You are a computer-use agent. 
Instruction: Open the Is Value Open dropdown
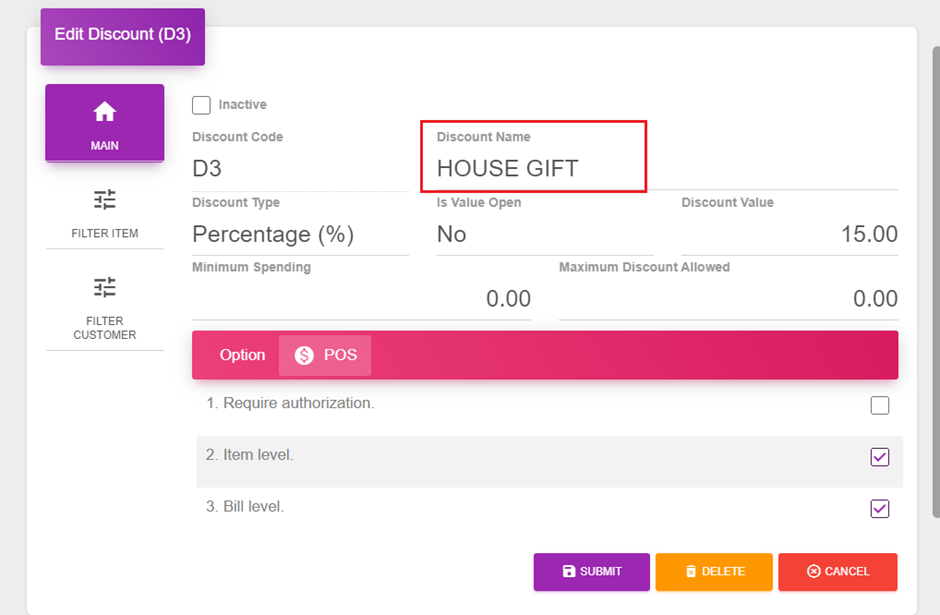[543, 235]
